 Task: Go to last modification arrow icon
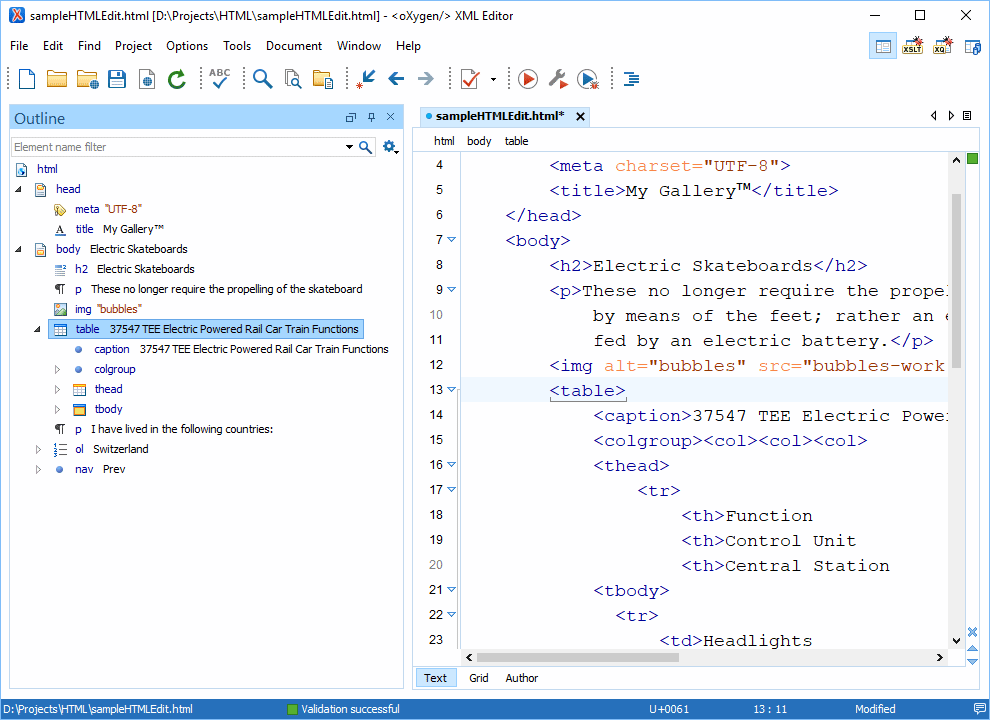(366, 79)
